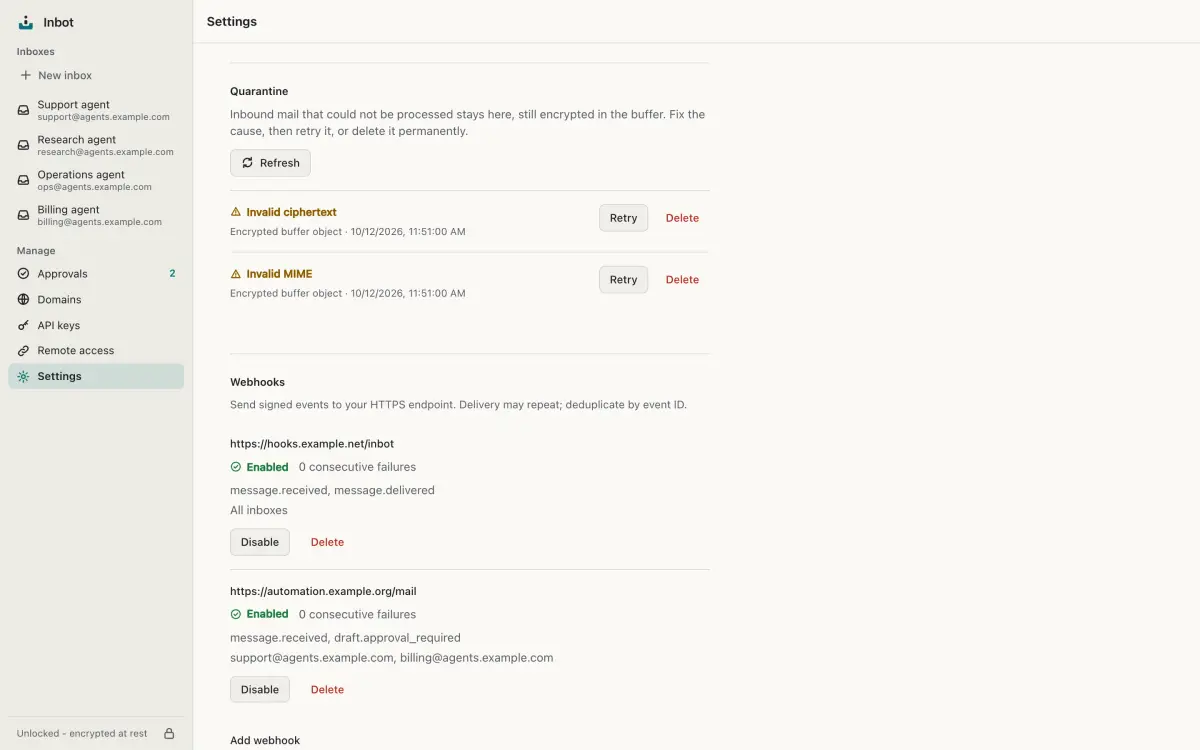
Task: Click 'message.received, draft.approval_required' events text
Action: [345, 638]
